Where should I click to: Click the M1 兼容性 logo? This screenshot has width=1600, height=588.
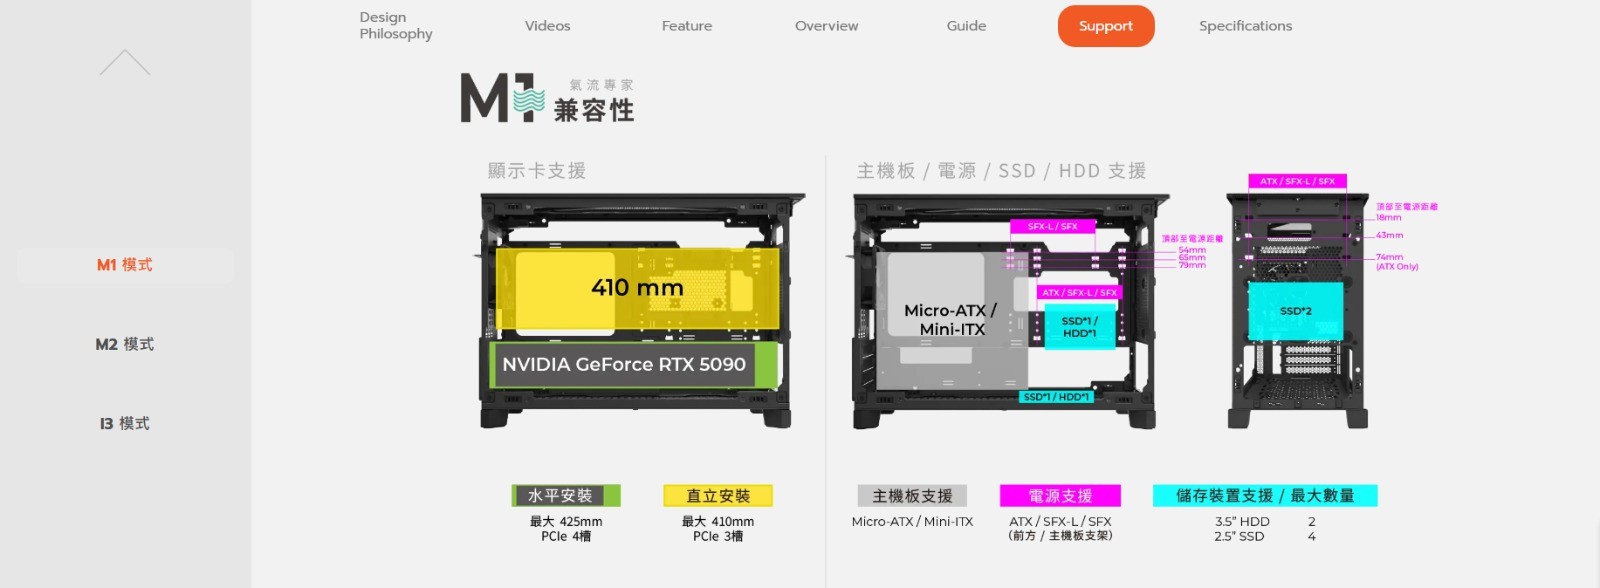[547, 98]
